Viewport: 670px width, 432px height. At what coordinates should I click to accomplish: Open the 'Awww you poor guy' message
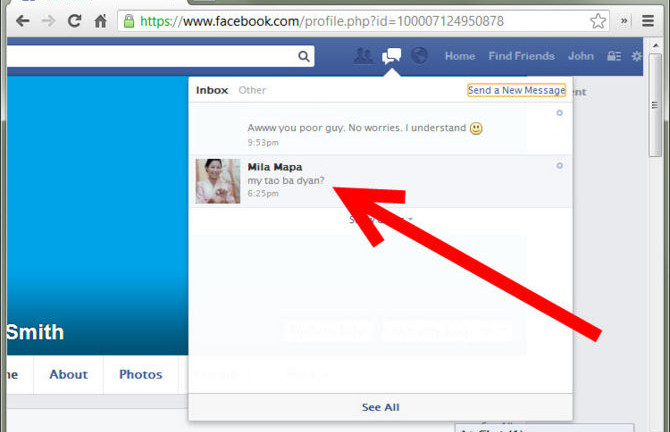point(380,129)
